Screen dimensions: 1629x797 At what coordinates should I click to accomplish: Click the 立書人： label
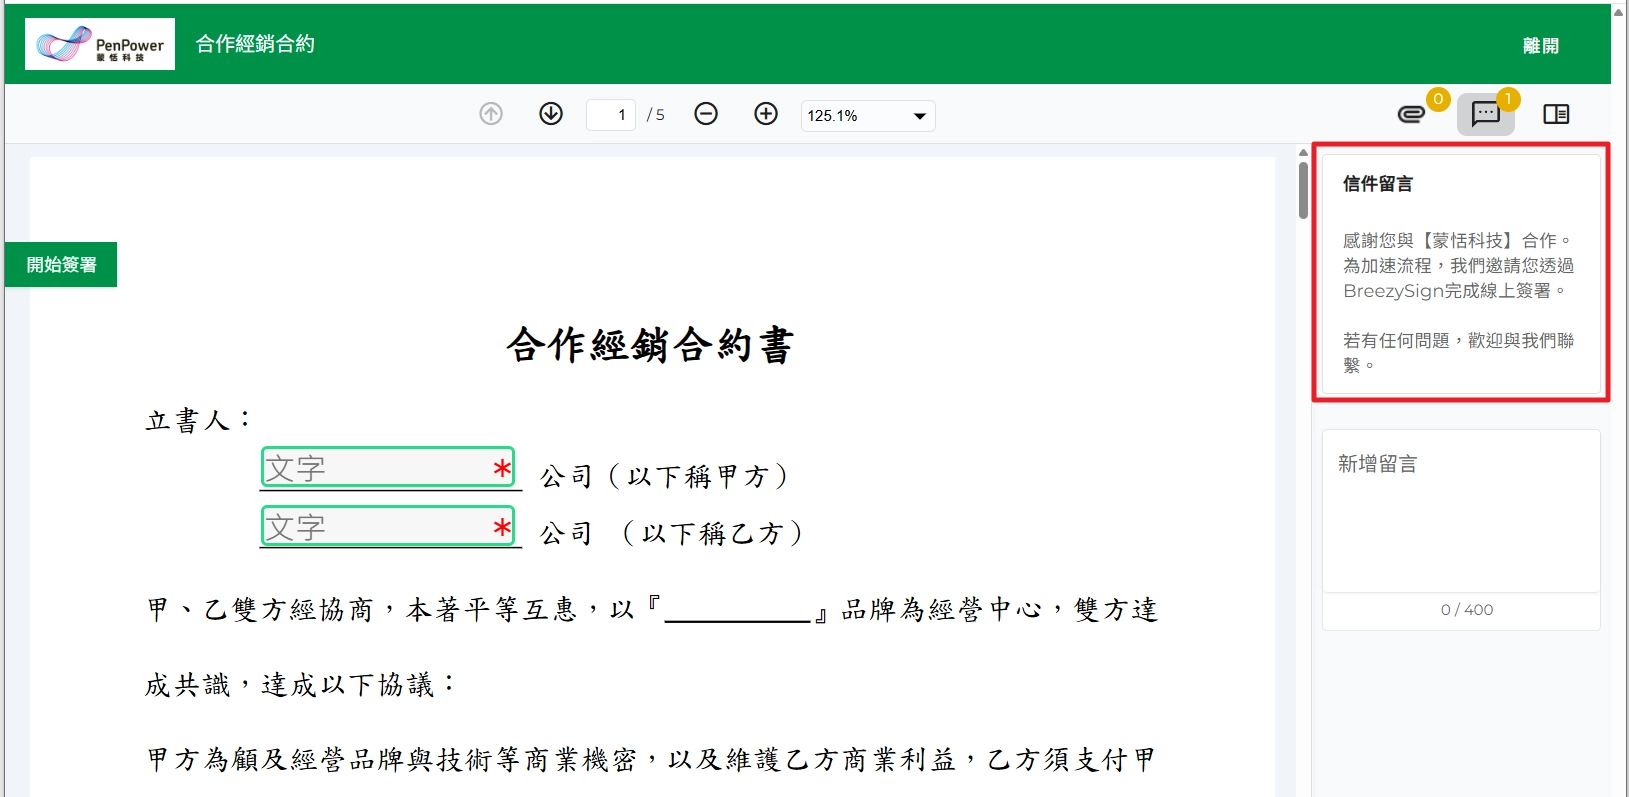pyautogui.click(x=198, y=420)
